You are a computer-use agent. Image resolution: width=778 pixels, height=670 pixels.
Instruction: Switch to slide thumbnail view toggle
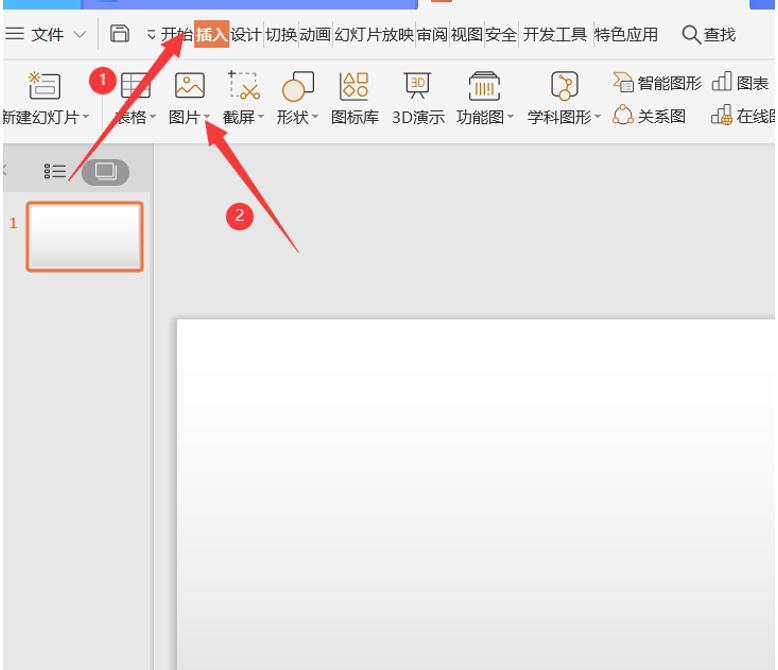point(105,172)
